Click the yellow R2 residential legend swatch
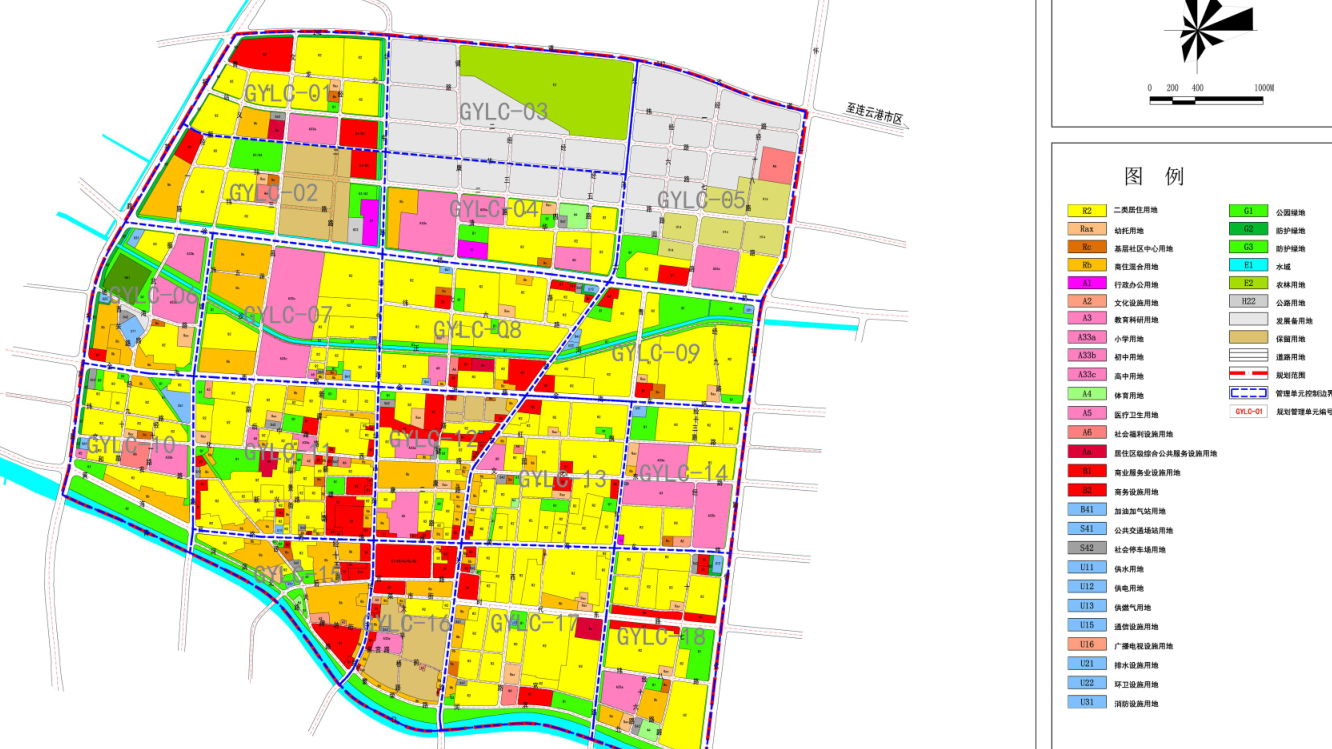 coord(1086,211)
